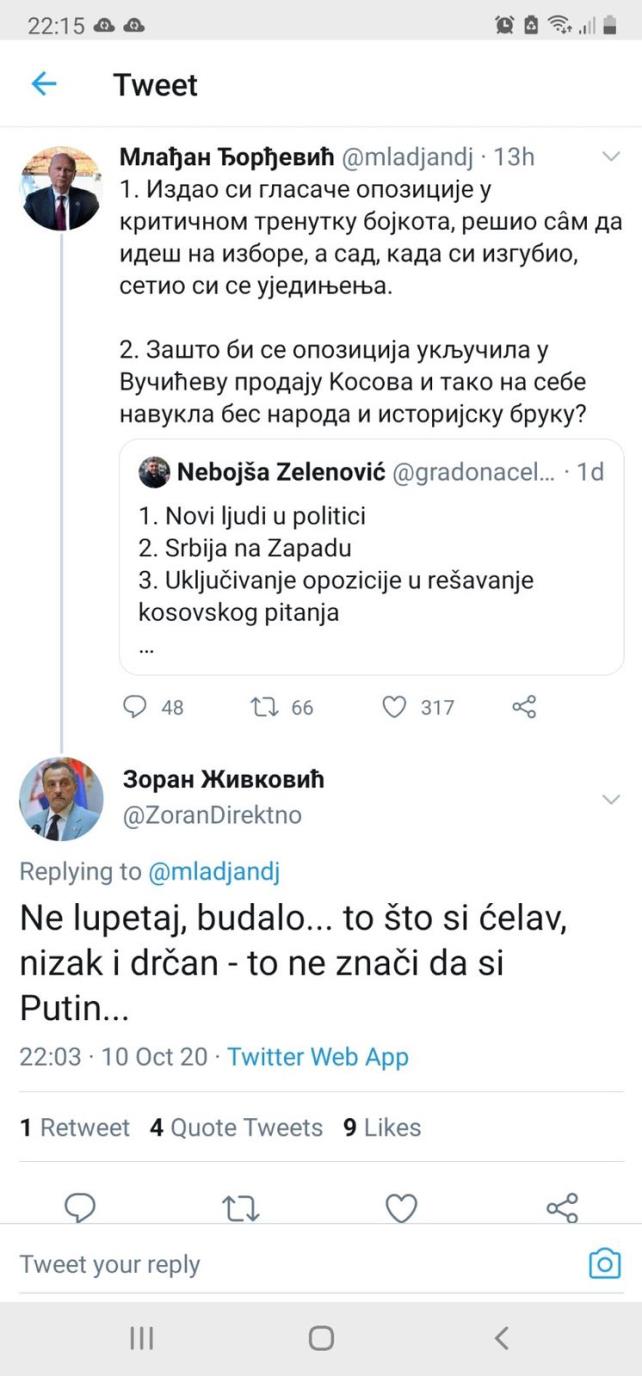
Task: Retweet the tweet with 66 retweets
Action: 264,707
